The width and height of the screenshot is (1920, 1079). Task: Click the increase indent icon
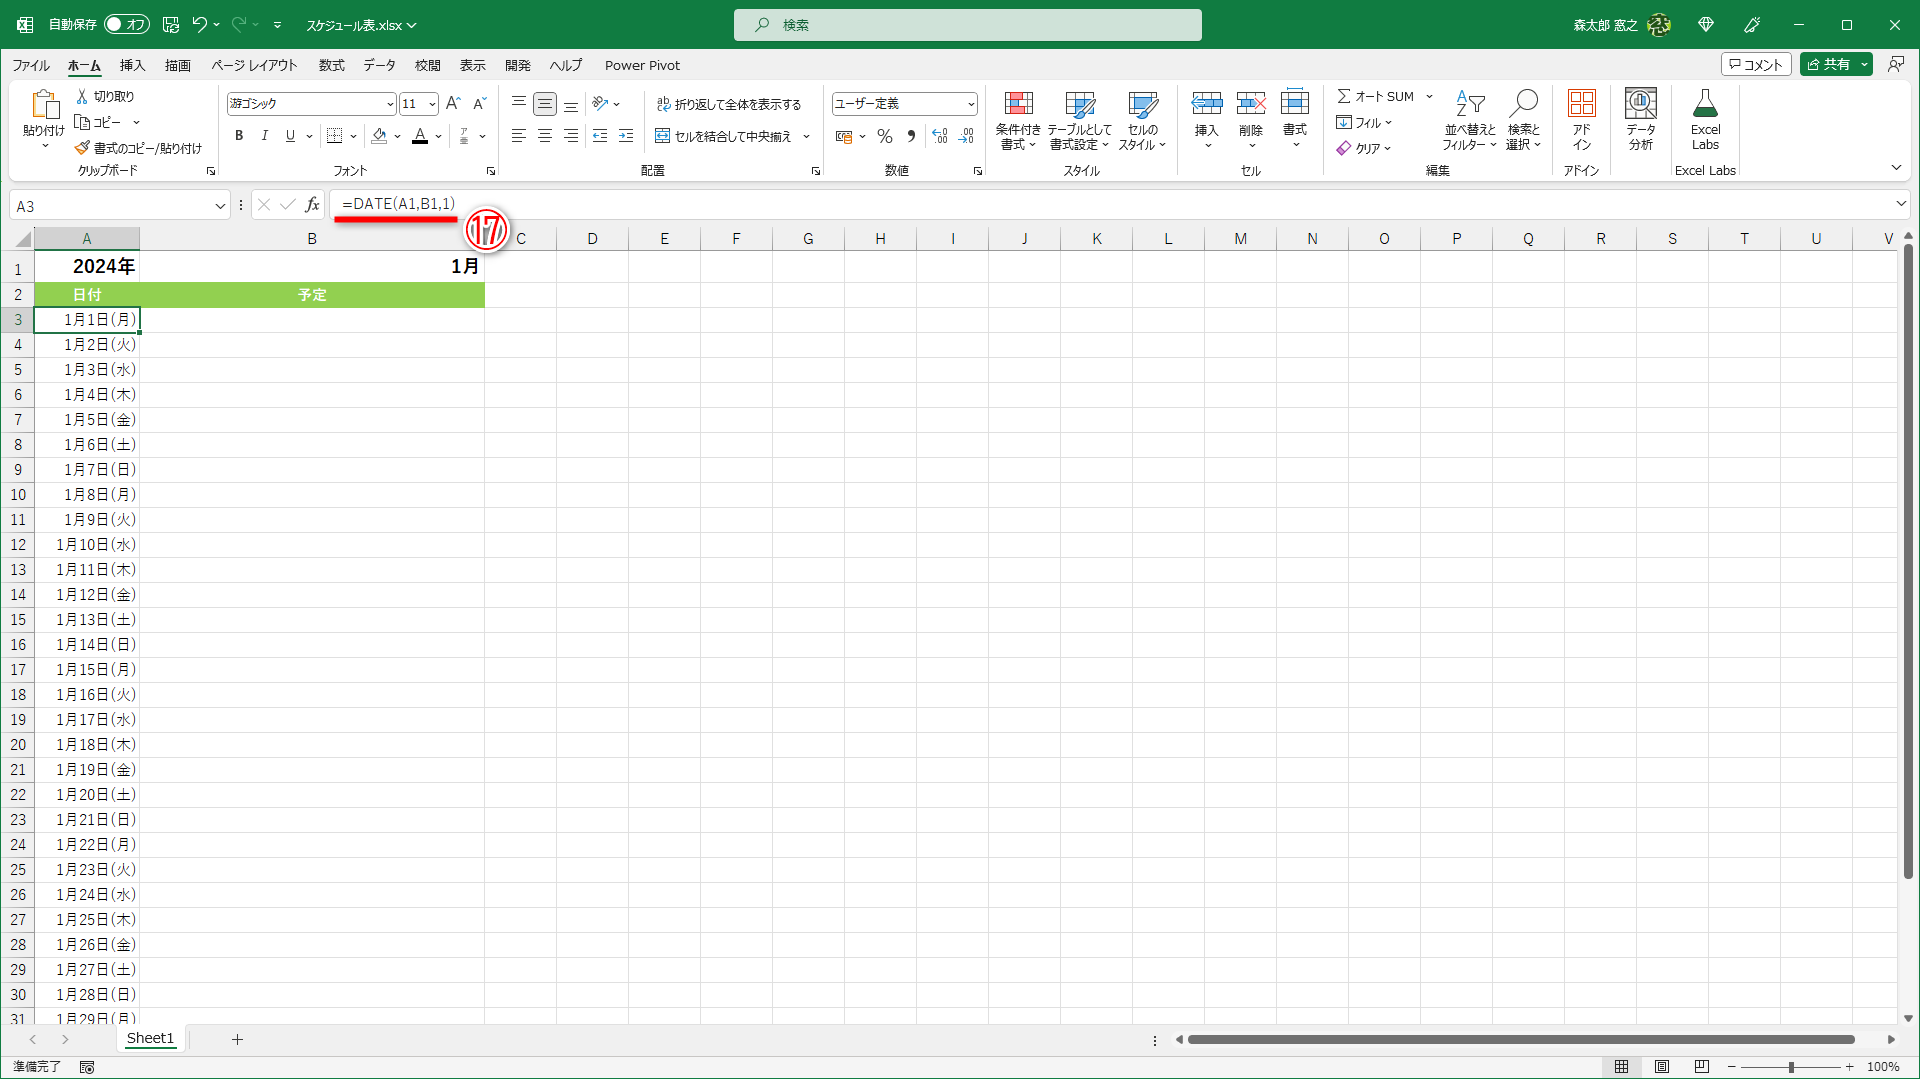[x=626, y=136]
